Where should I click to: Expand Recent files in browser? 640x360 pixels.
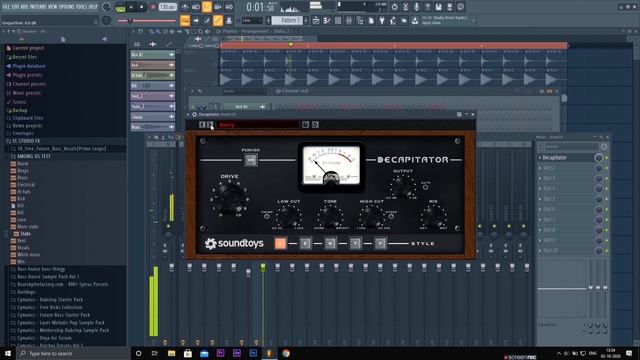24,57
